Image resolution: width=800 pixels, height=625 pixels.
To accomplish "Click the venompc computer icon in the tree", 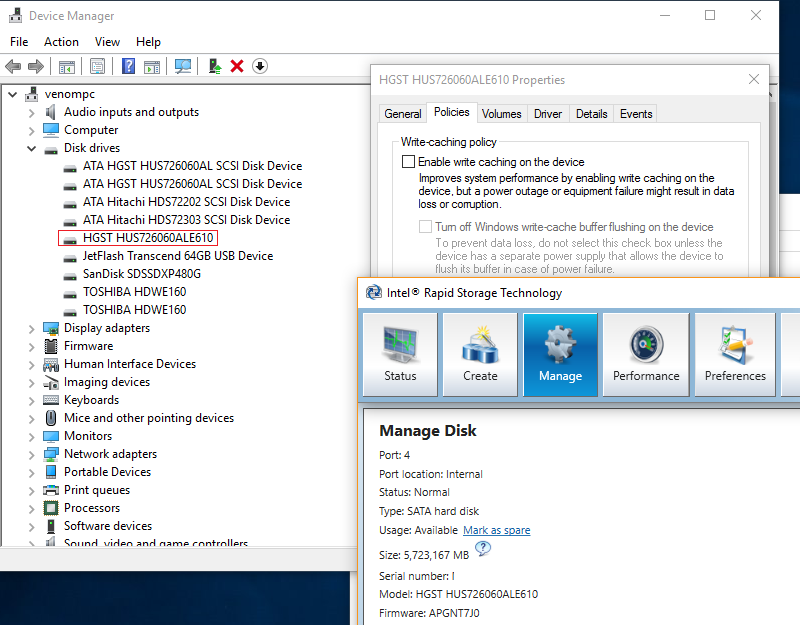I will [x=32, y=94].
